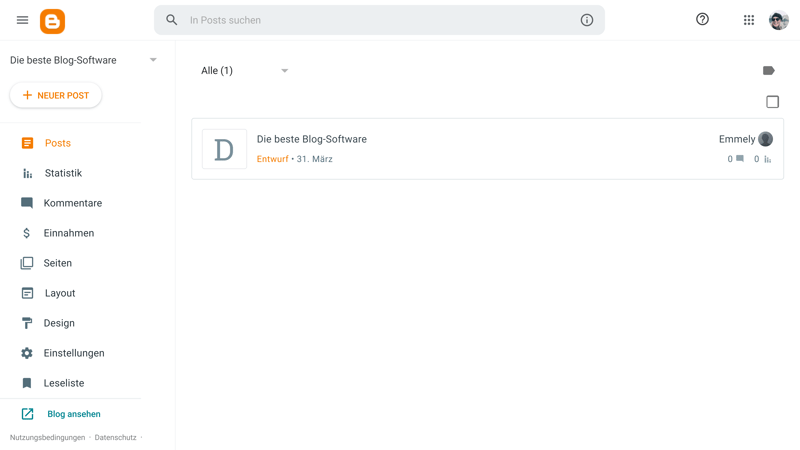
Task: Click the magnifier search icon
Action: click(x=171, y=20)
